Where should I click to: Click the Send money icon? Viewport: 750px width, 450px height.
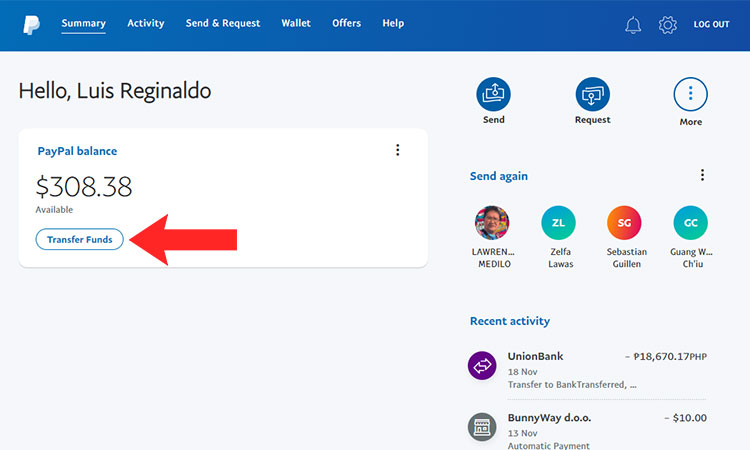tap(493, 94)
